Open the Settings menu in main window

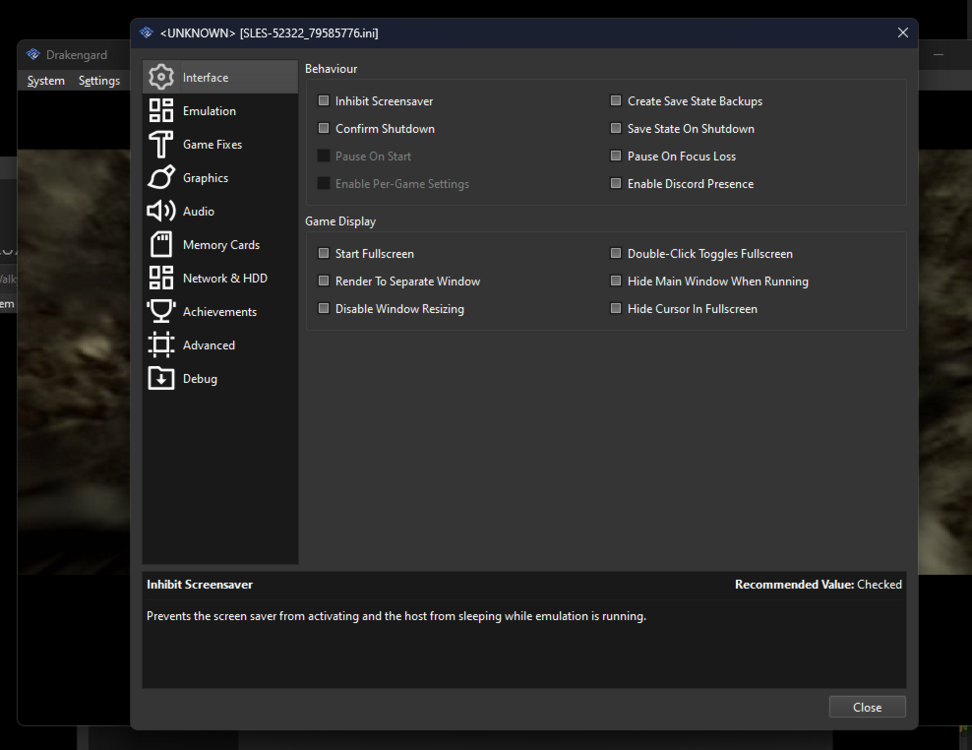click(99, 81)
